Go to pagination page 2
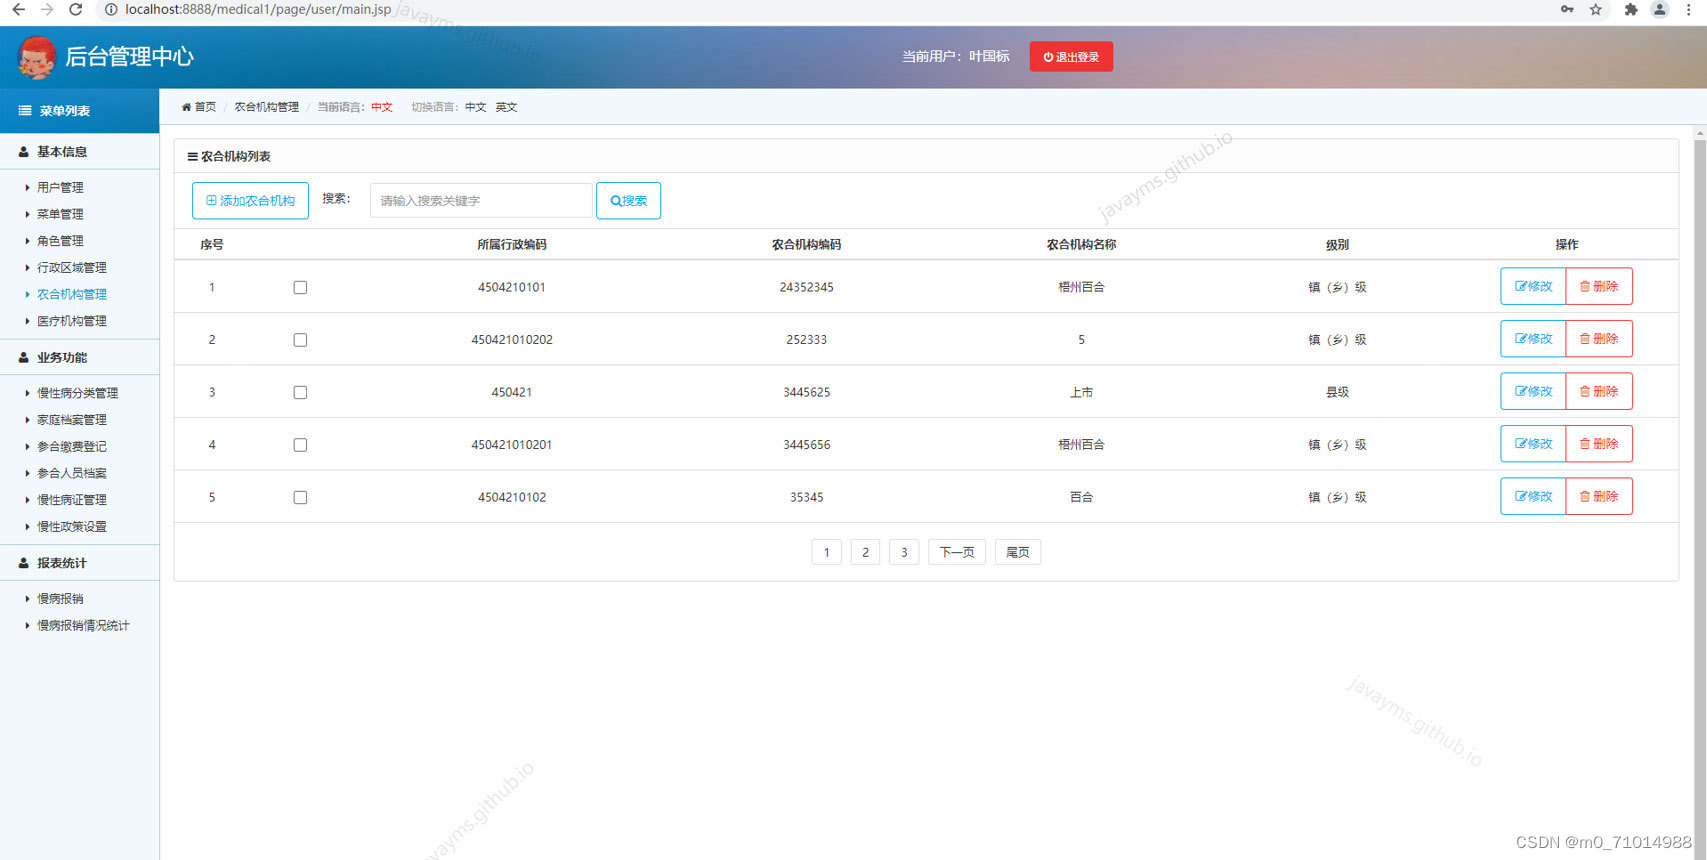 (x=865, y=552)
